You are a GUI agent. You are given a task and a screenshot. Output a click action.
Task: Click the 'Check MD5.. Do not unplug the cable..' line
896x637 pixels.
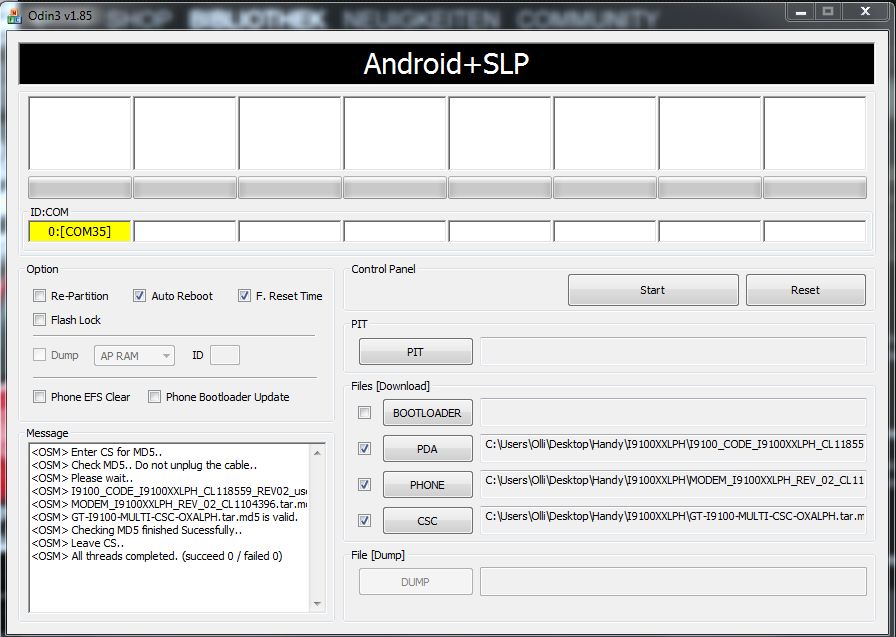144,465
